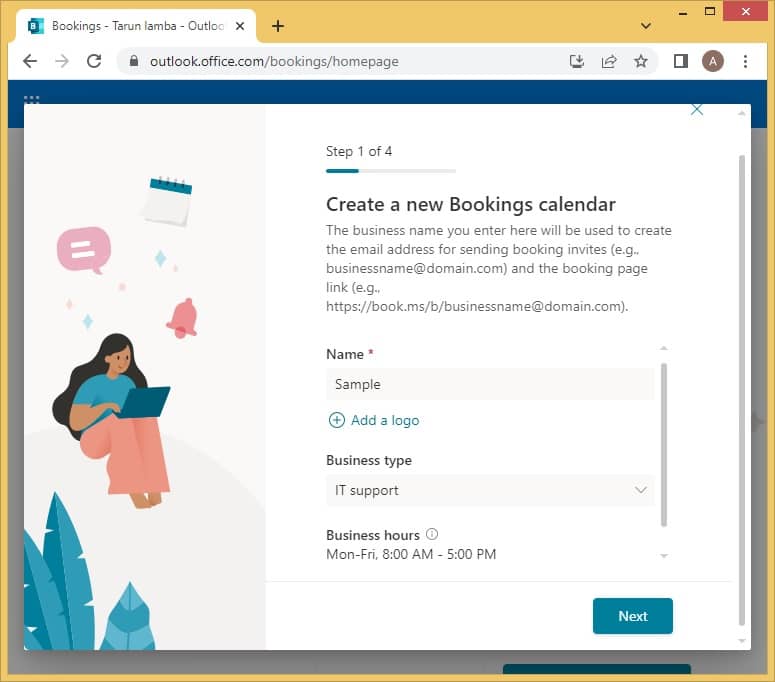This screenshot has height=682, width=775.
Task: Open the browser side panel icon
Action: coord(681,61)
